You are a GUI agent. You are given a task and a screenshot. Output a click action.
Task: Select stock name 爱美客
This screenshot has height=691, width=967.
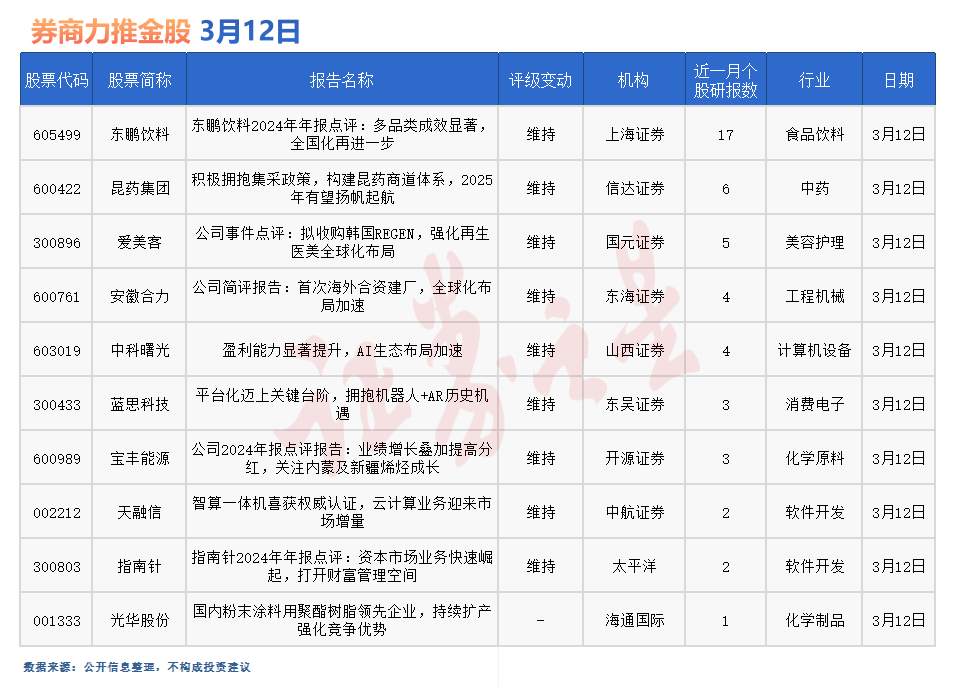[139, 242]
